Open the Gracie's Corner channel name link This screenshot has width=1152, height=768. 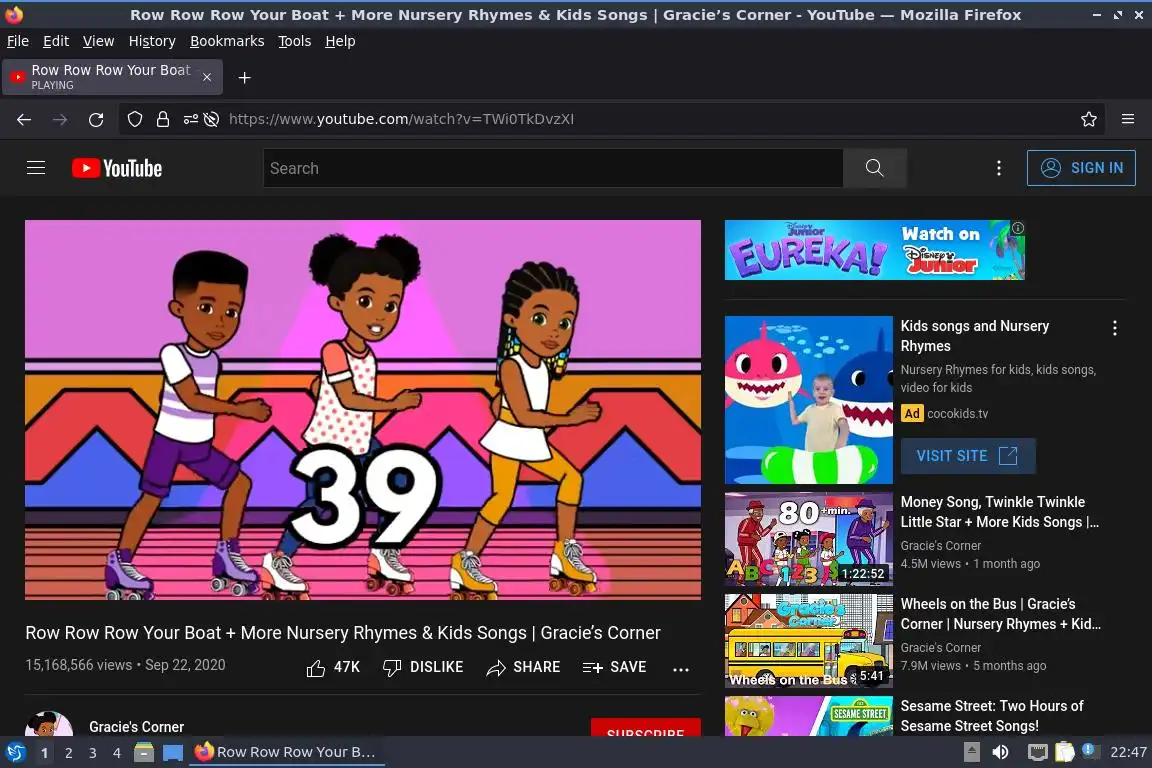[137, 727]
